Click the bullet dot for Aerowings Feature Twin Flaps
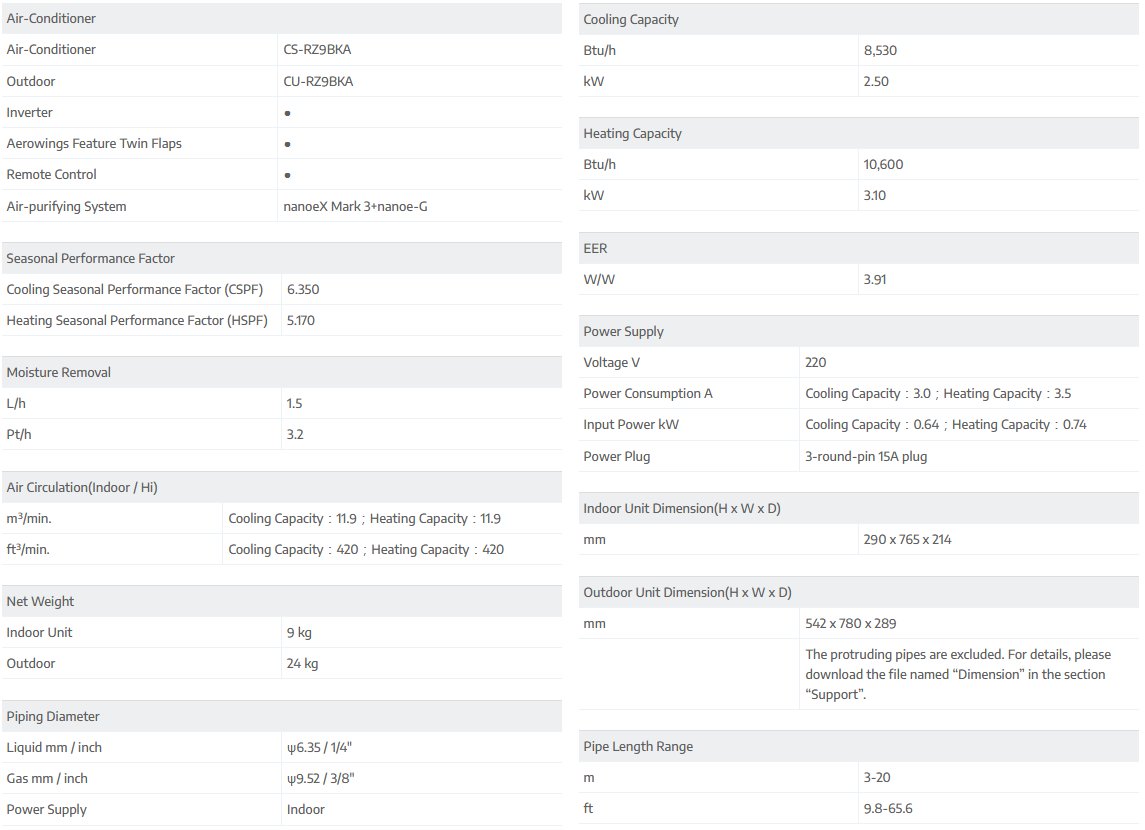 (x=288, y=144)
